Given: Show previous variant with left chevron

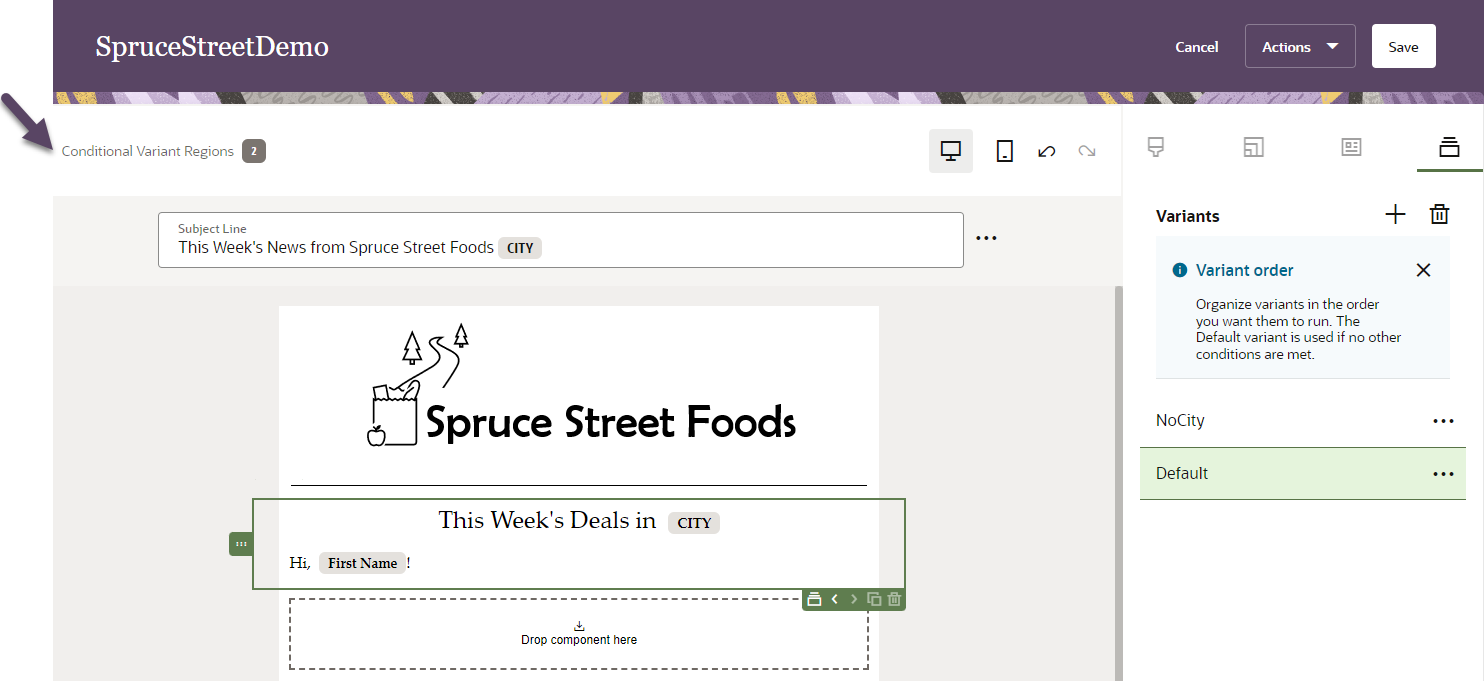Looking at the screenshot, I should tap(834, 600).
